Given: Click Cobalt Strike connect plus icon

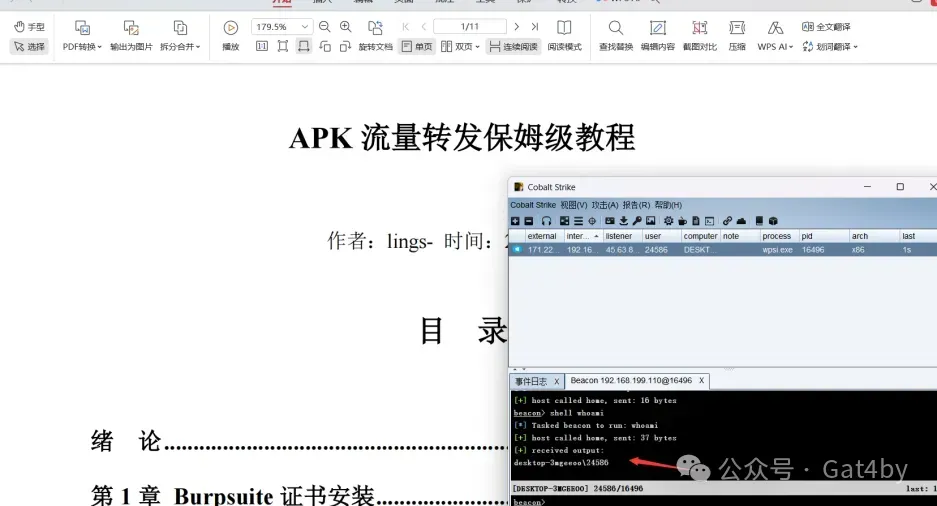Looking at the screenshot, I should point(515,221).
